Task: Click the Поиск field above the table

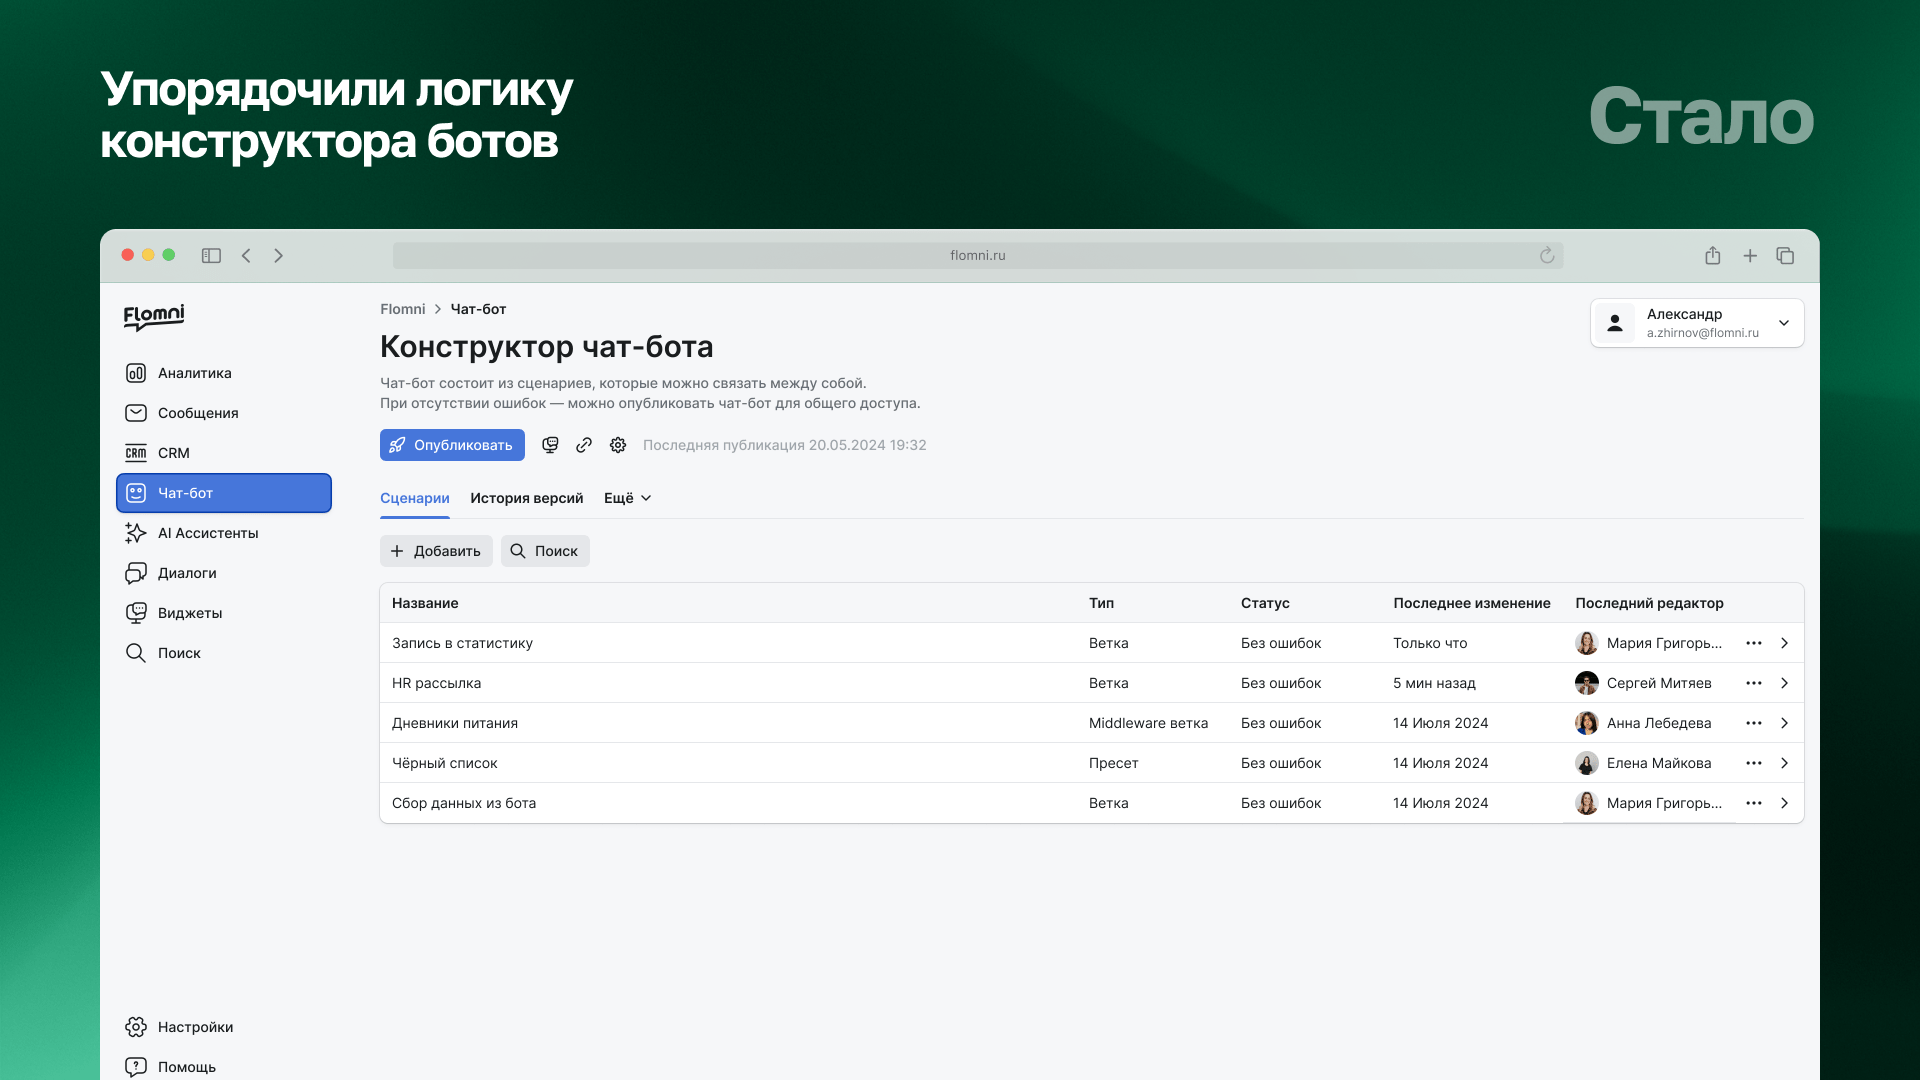Action: pyautogui.click(x=545, y=551)
